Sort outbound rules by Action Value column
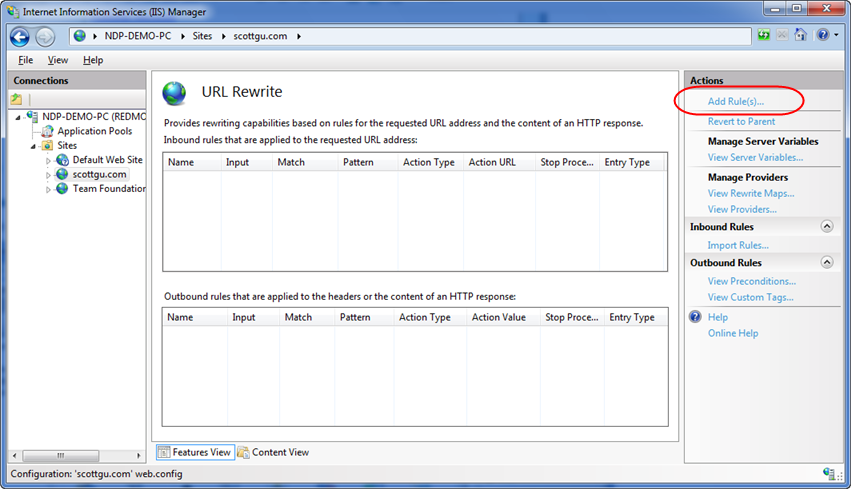Screen dimensions: 851x489 [503, 317]
